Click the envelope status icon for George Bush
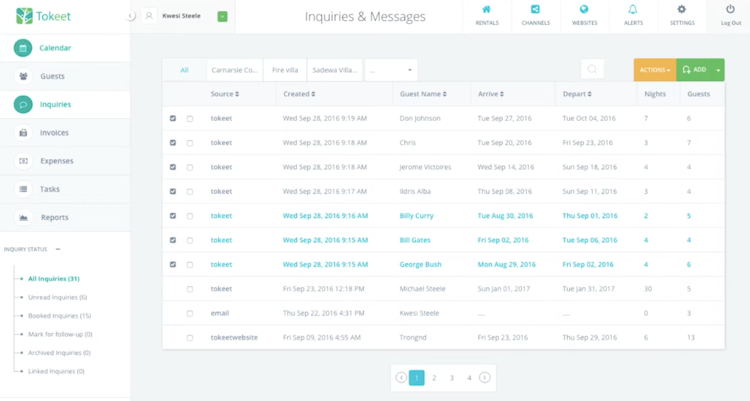Image resolution: width=750 pixels, height=401 pixels. tap(173, 264)
